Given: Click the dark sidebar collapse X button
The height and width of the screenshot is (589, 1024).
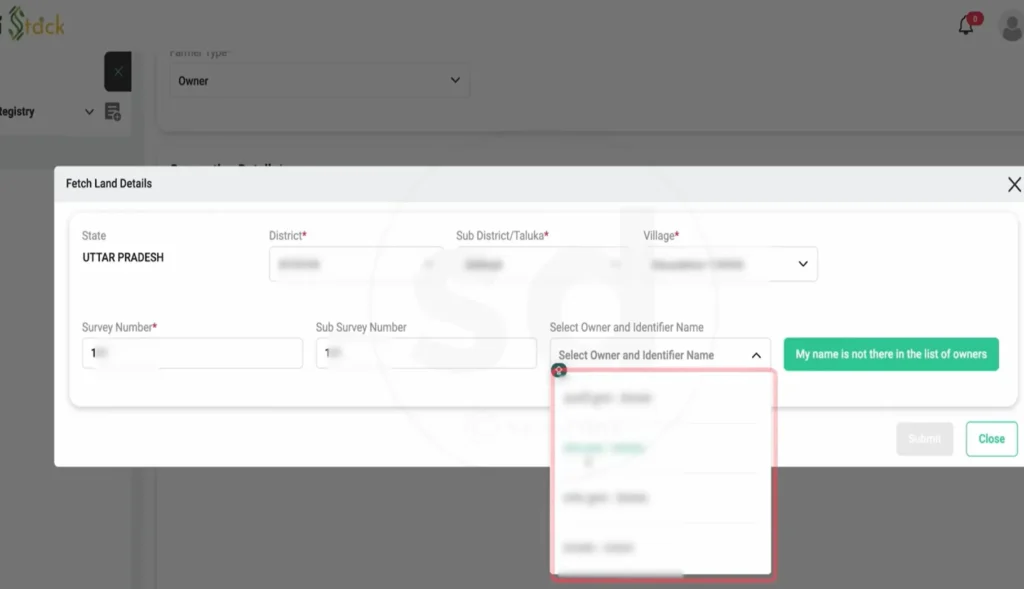Looking at the screenshot, I should (118, 71).
